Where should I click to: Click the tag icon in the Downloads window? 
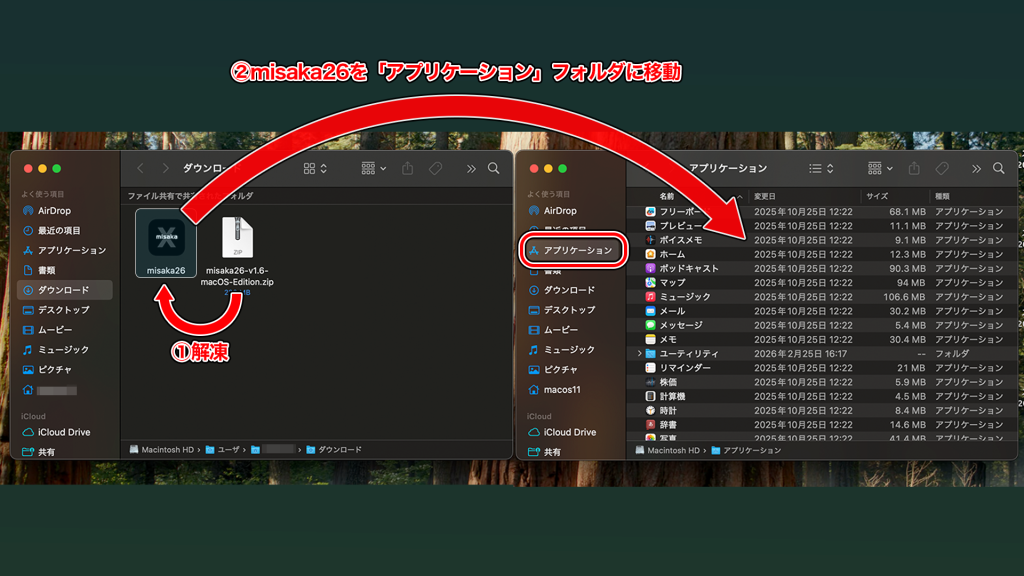coord(436,169)
